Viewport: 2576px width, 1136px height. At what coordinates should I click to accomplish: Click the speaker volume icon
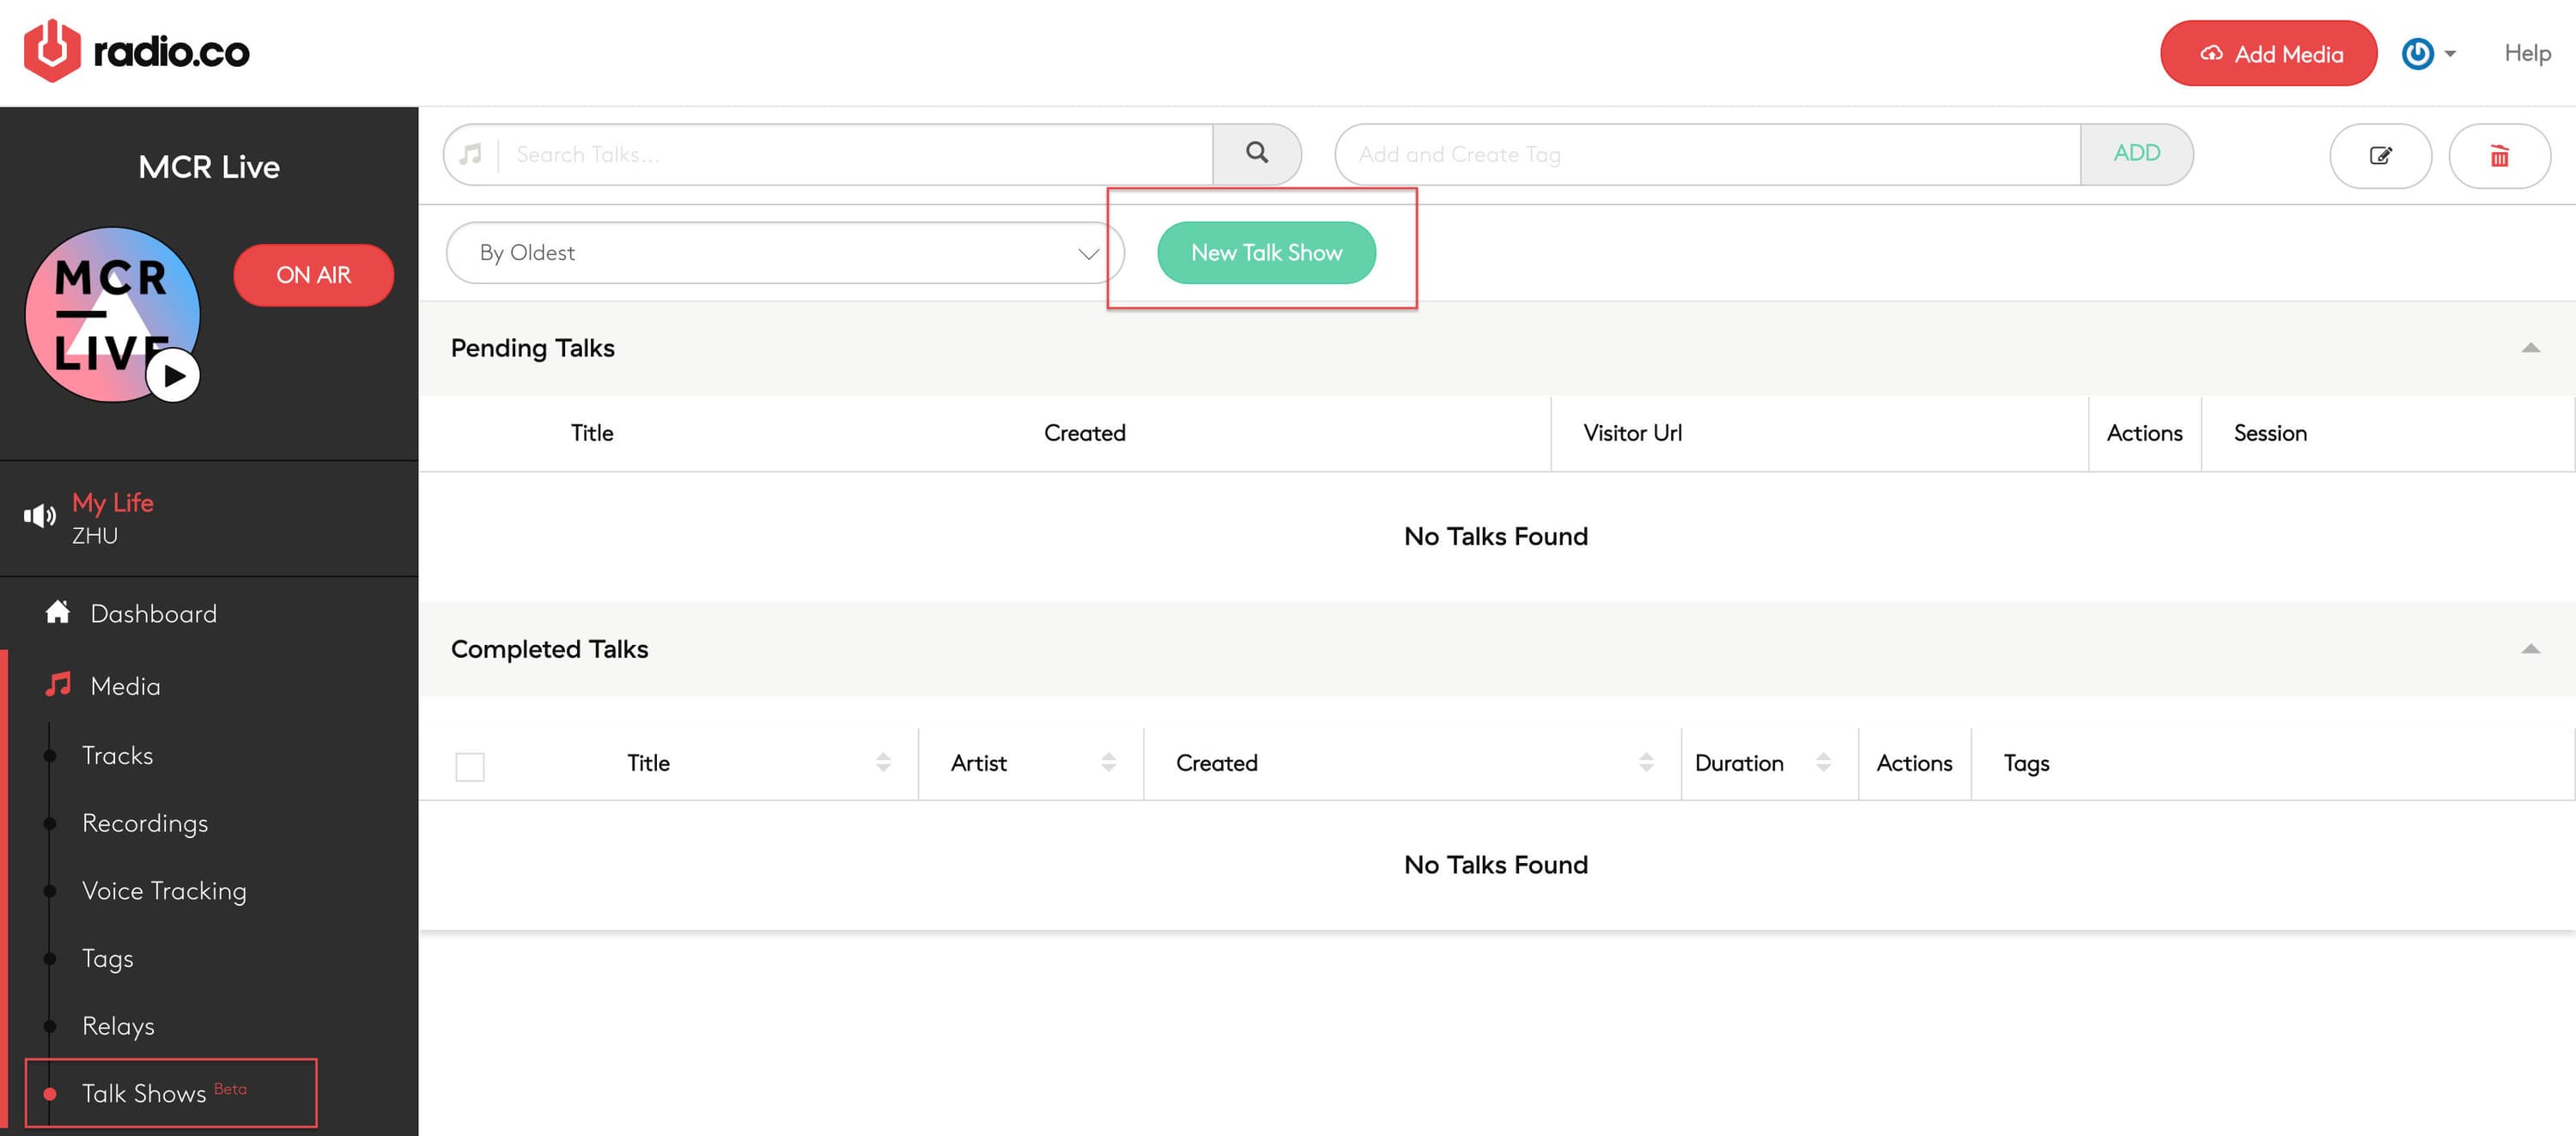point(40,516)
